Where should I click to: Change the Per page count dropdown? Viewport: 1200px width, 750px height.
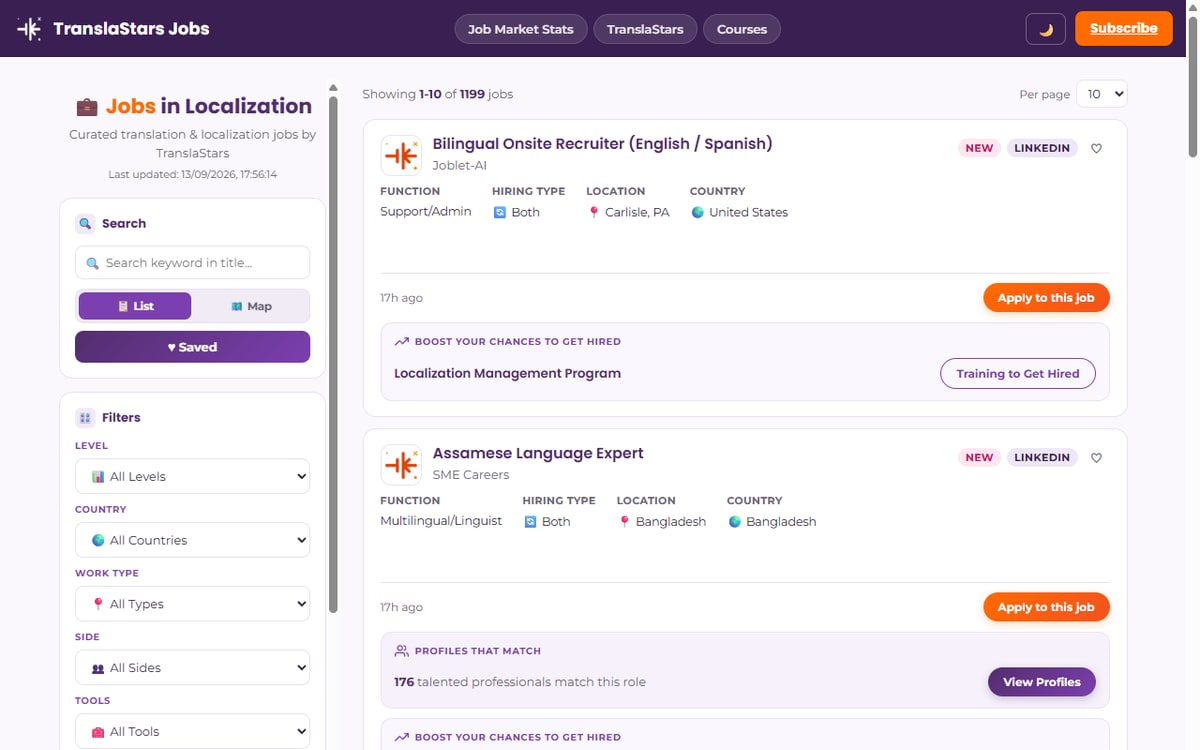pyautogui.click(x=1102, y=94)
